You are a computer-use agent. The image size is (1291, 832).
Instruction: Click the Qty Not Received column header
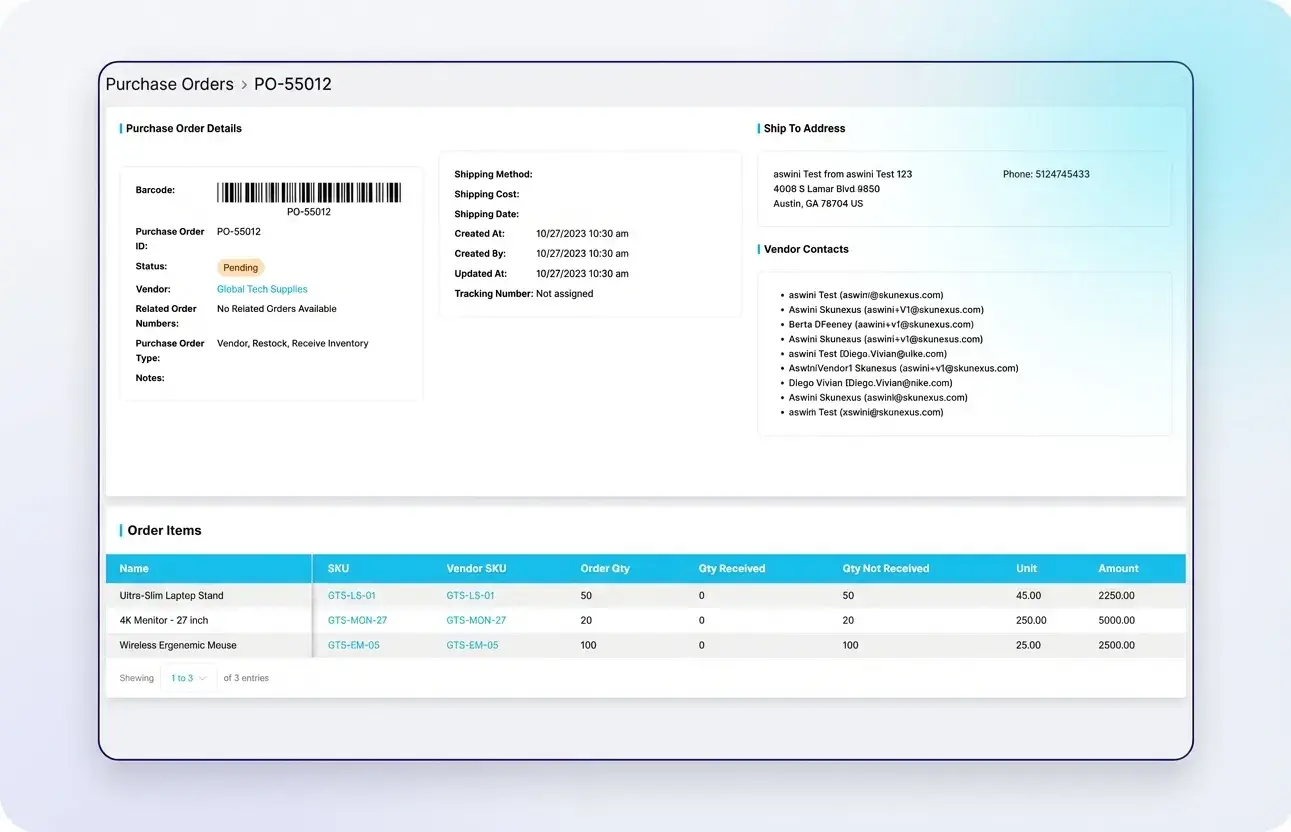(885, 569)
